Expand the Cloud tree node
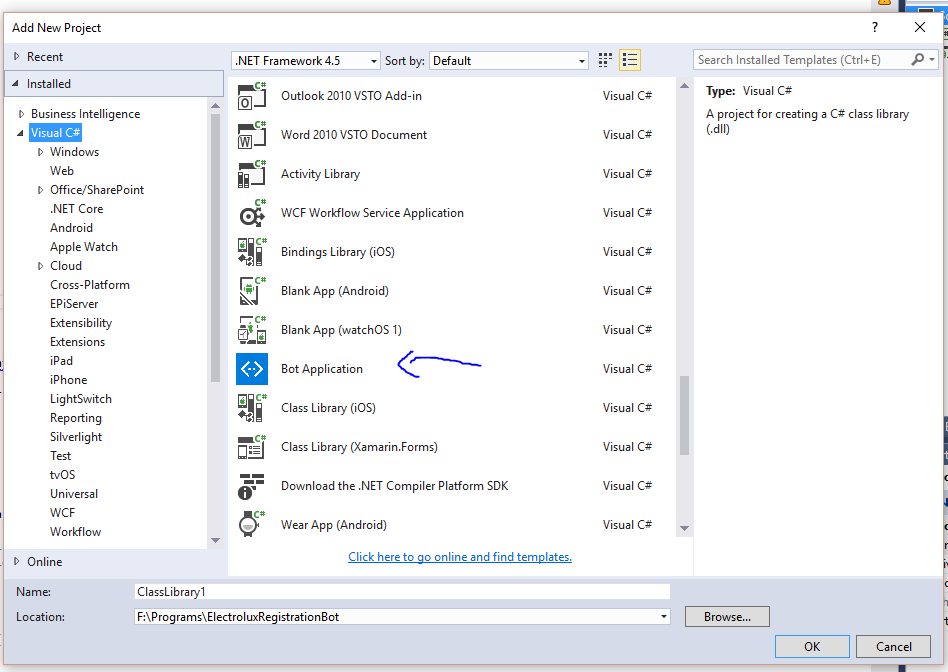The image size is (948, 672). point(41,266)
